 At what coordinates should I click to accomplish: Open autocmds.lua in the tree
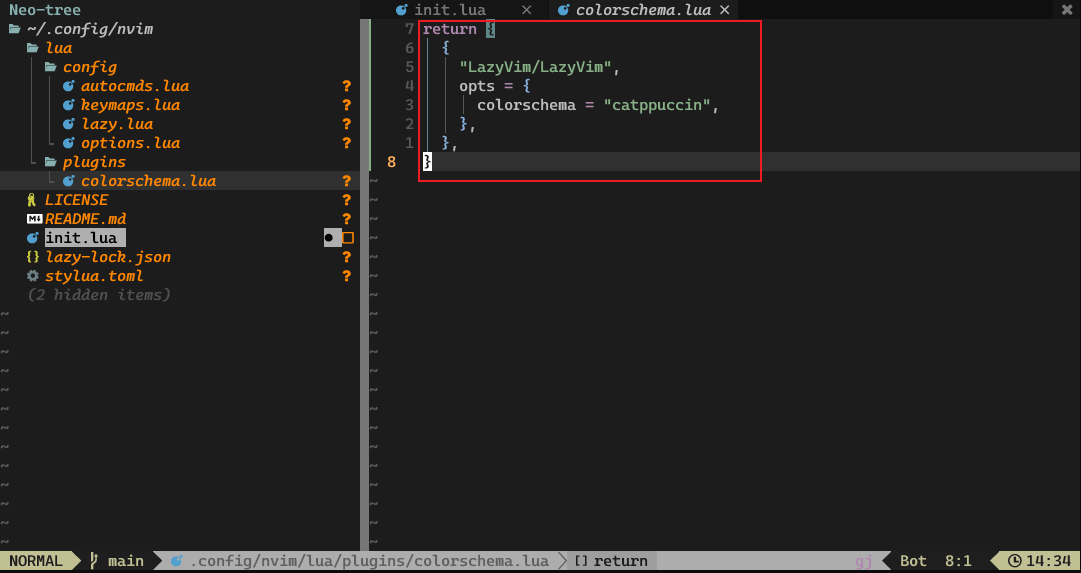(135, 86)
